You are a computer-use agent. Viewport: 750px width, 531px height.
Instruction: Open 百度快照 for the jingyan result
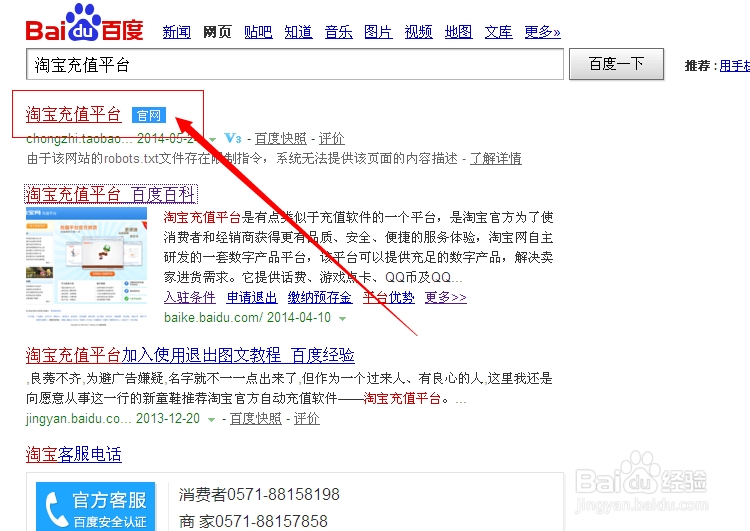[x=255, y=419]
